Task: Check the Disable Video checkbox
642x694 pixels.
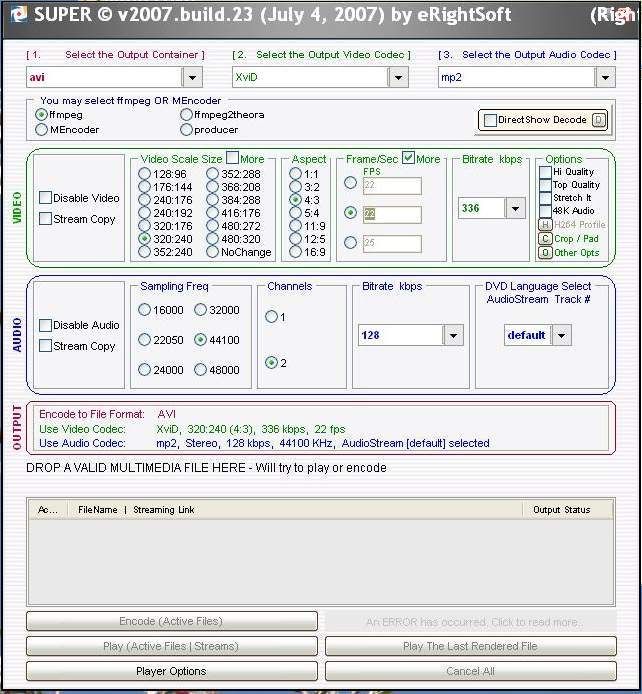Action: 45,198
